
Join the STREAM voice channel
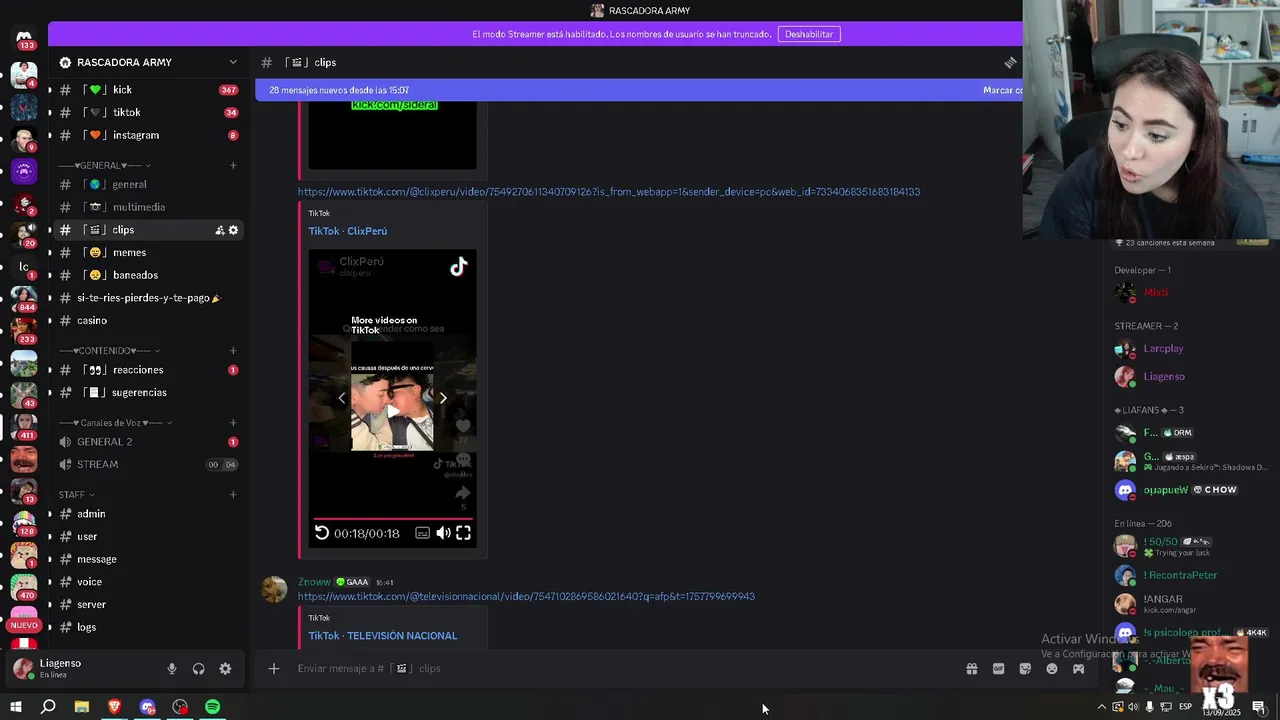point(148,464)
